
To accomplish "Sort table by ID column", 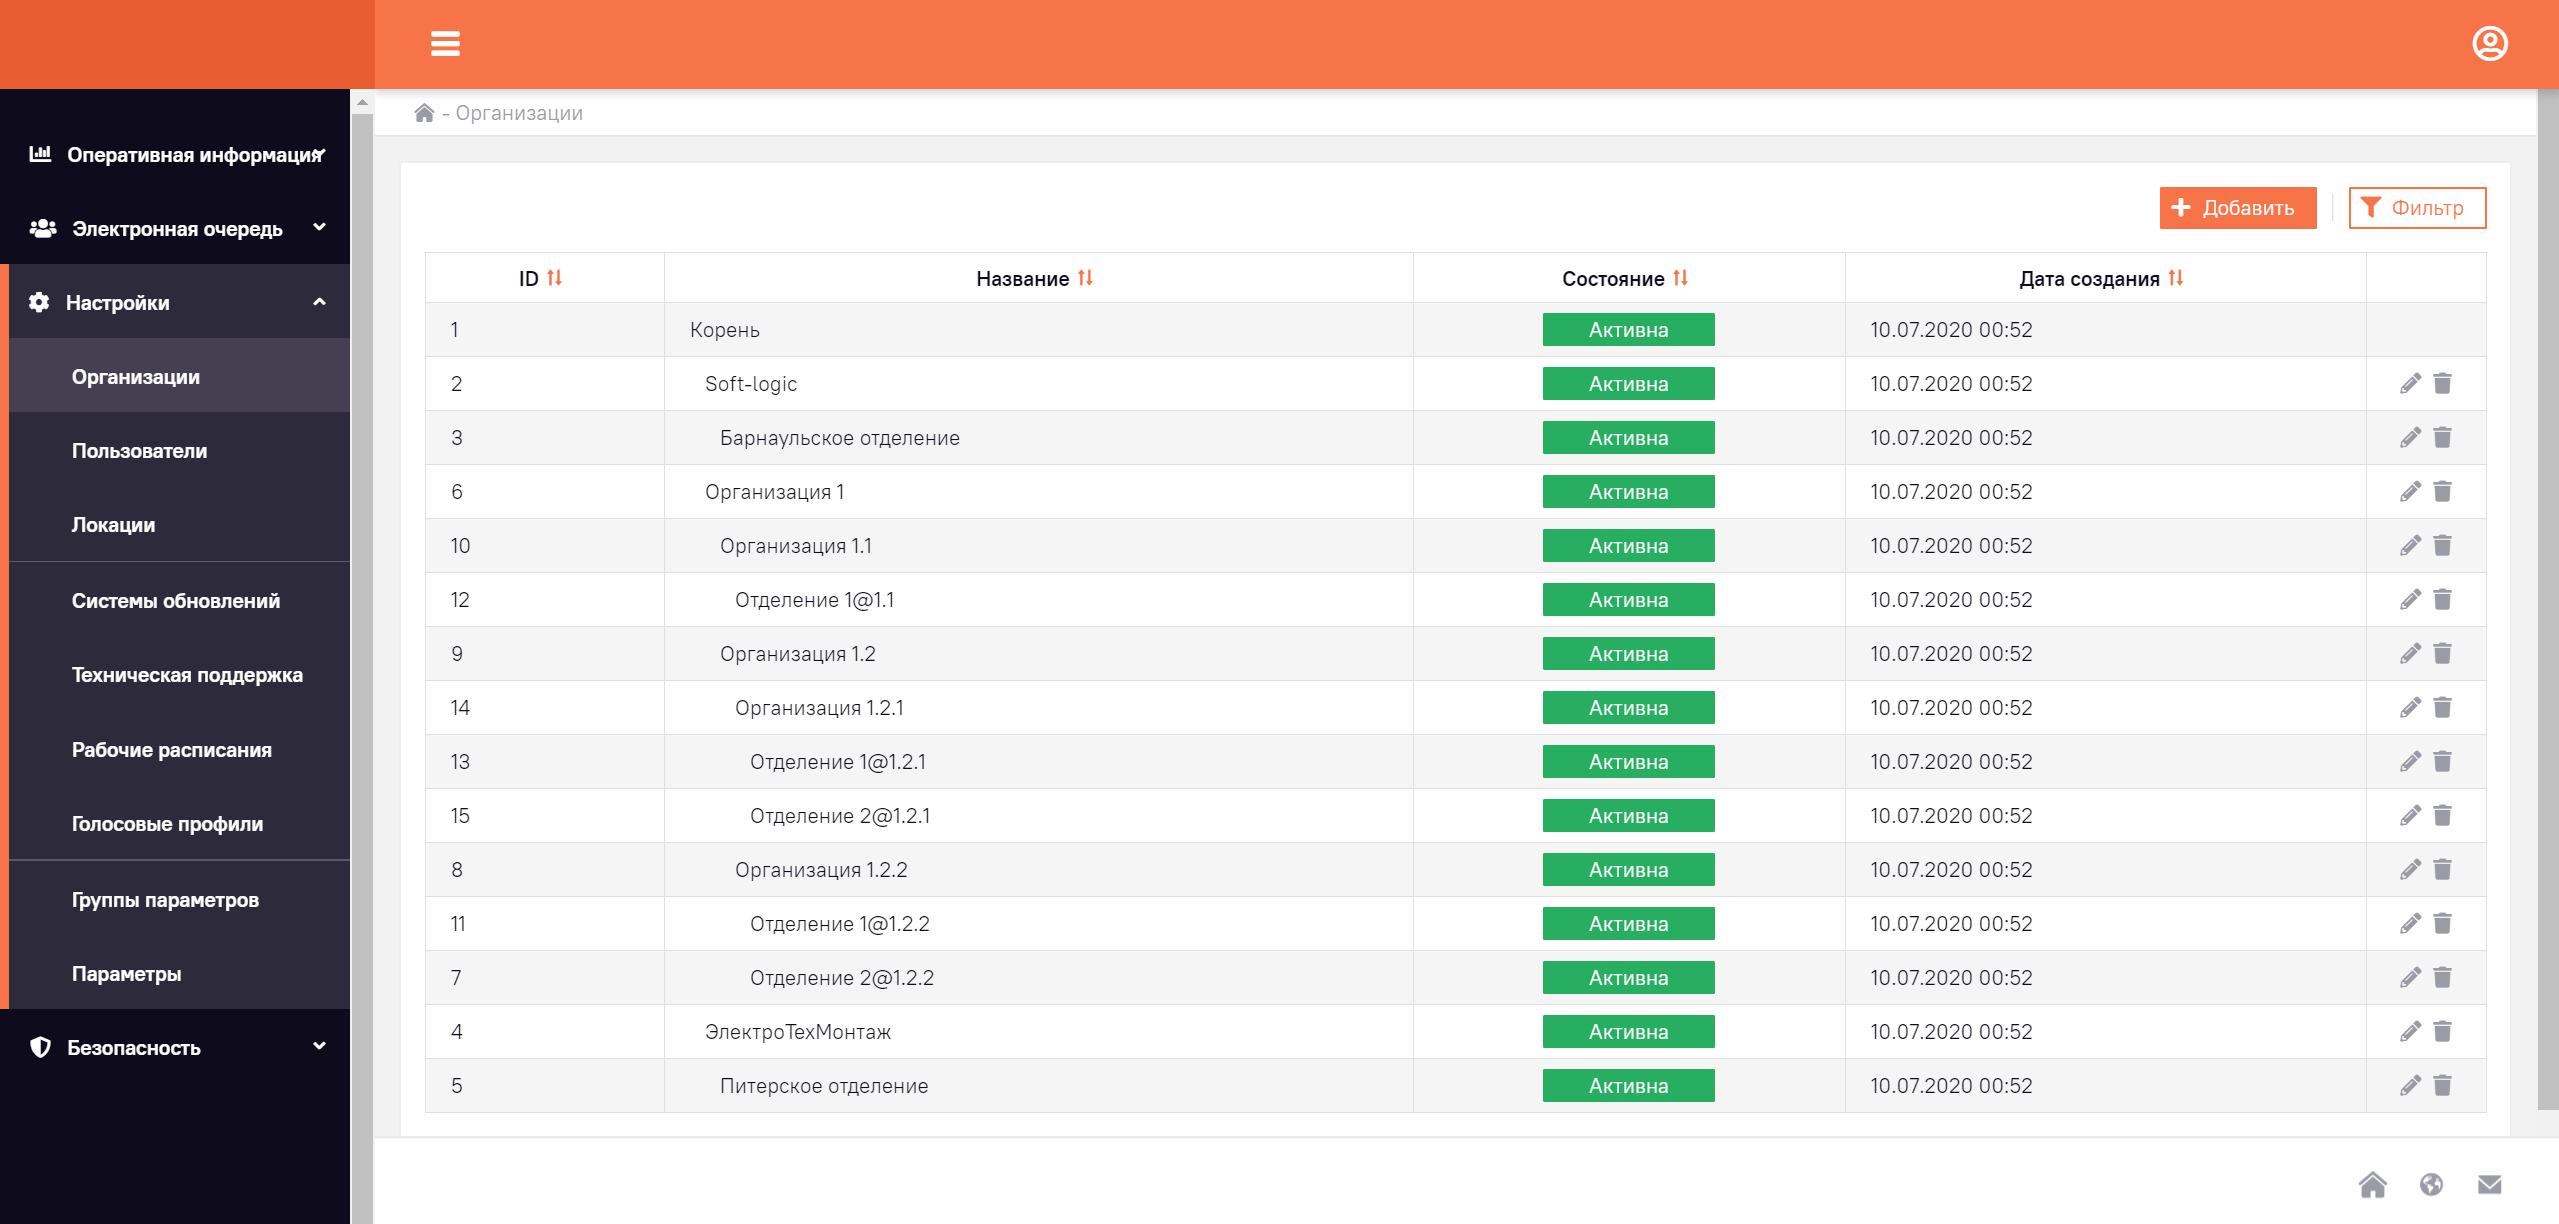I will 554,278.
